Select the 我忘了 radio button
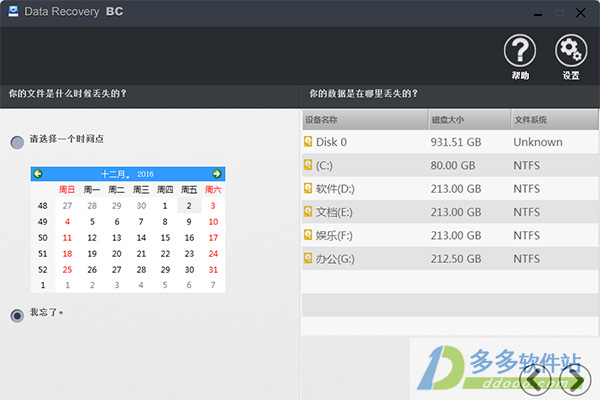This screenshot has height=400, width=600. coord(17,315)
